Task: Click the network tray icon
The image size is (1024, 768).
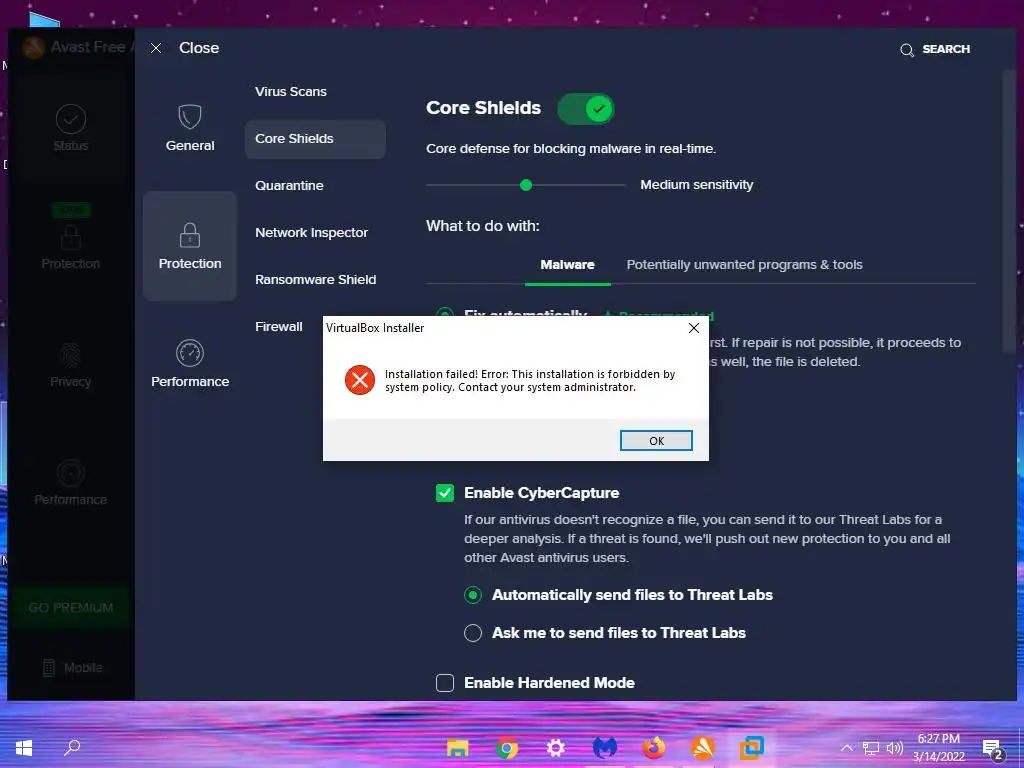Action: coord(871,748)
